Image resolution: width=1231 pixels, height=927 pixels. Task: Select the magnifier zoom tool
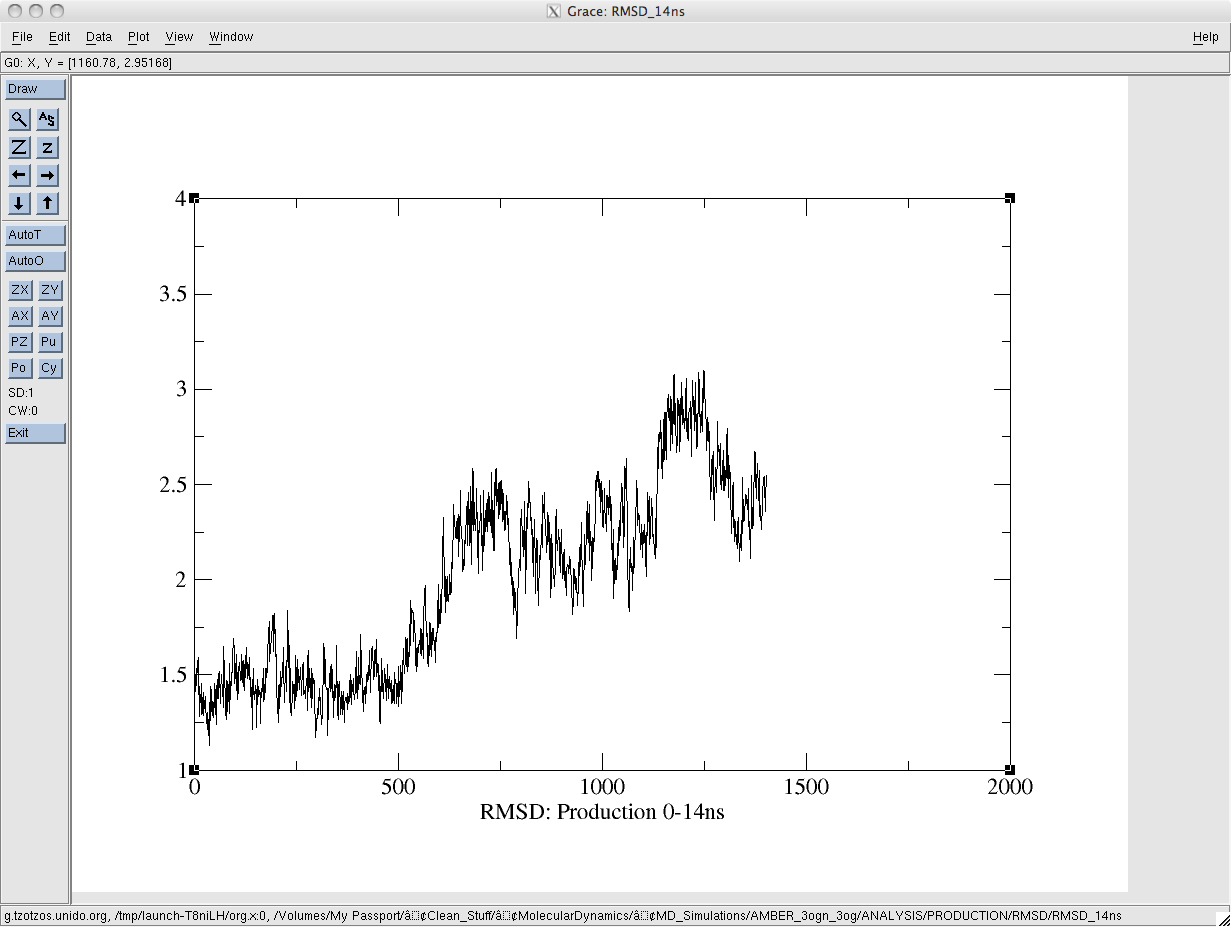coord(19,120)
